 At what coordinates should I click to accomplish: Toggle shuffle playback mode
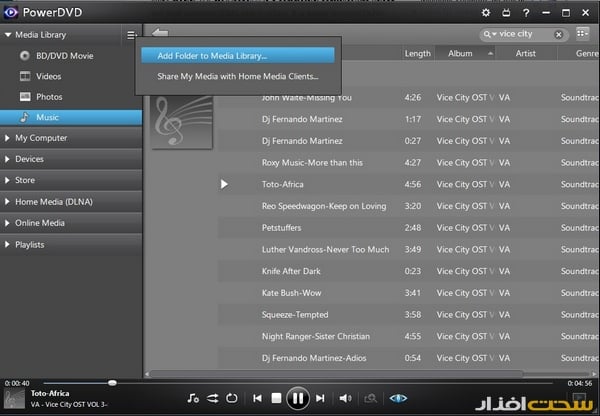[212, 398]
